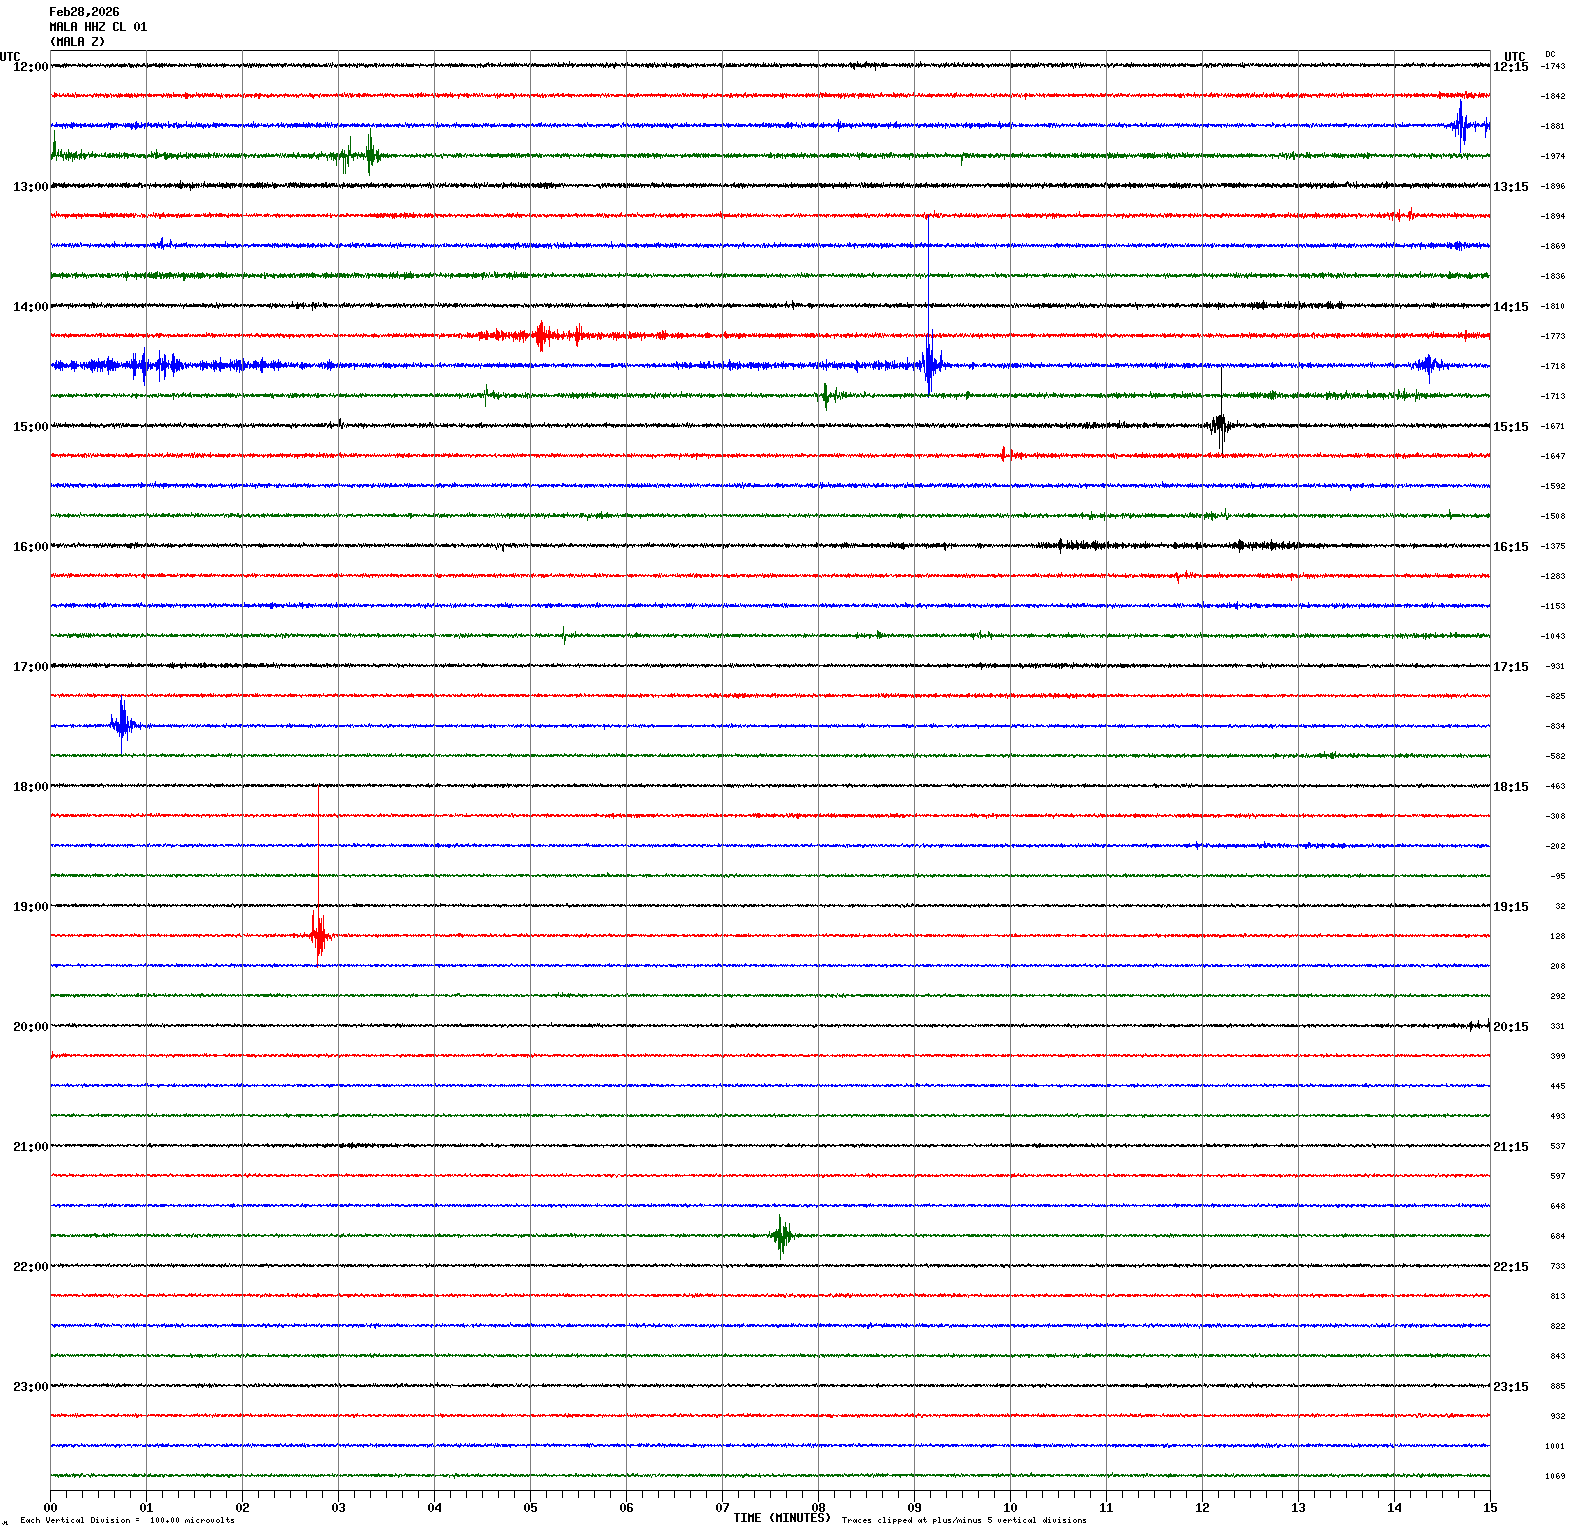The height and width of the screenshot is (1534, 1570).
Task: Select the blue event near minute 14.7 at 12:30
Action: [1461, 126]
